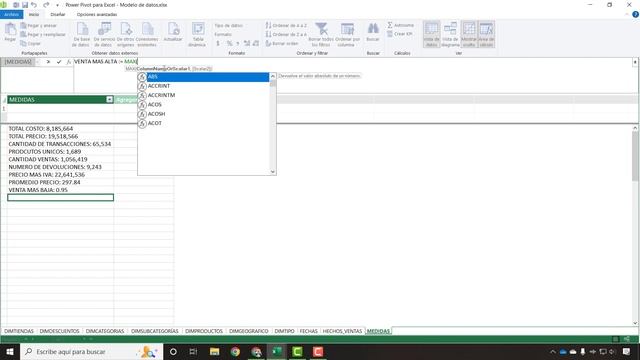Select ACOT from the autocomplete list
Screen dimensions: 640x360
pos(203,123)
